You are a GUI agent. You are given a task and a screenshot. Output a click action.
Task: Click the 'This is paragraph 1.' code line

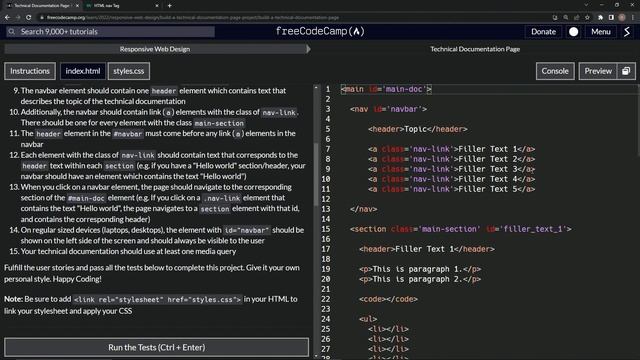click(x=420, y=269)
